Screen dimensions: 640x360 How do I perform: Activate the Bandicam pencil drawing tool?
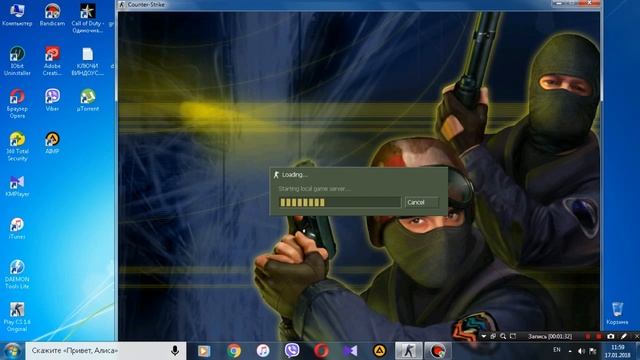pos(624,336)
